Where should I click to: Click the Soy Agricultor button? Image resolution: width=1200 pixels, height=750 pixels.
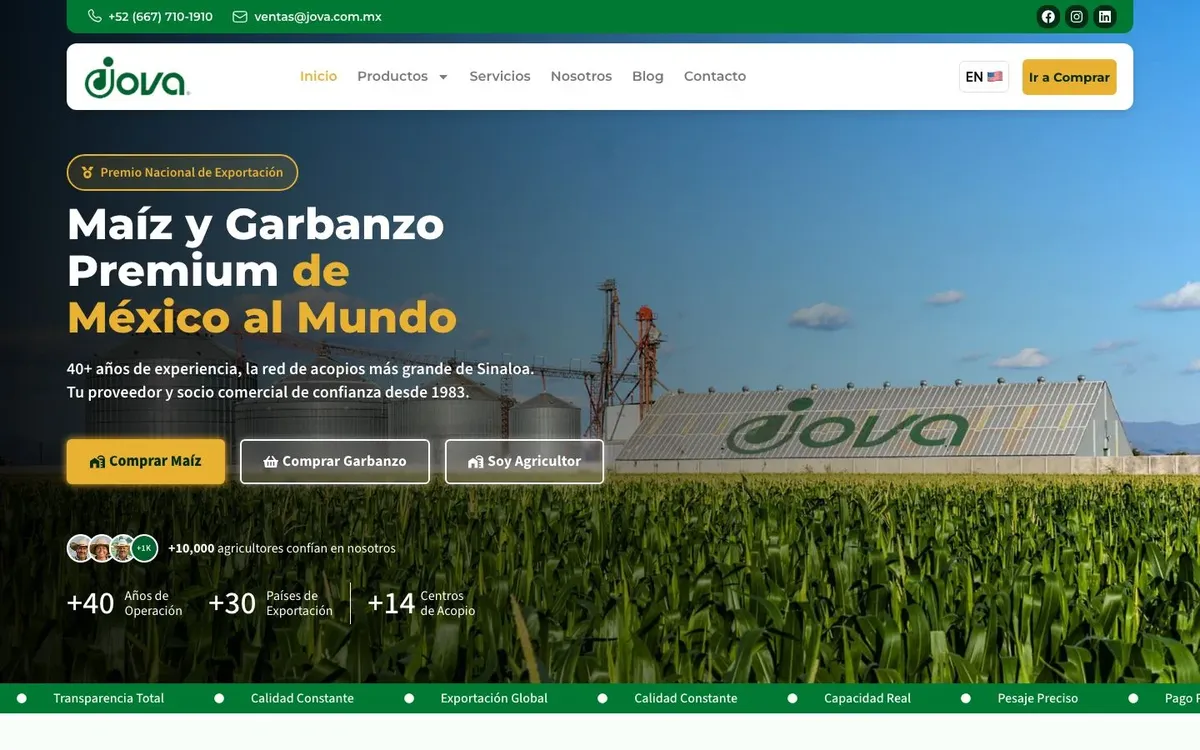(x=524, y=461)
